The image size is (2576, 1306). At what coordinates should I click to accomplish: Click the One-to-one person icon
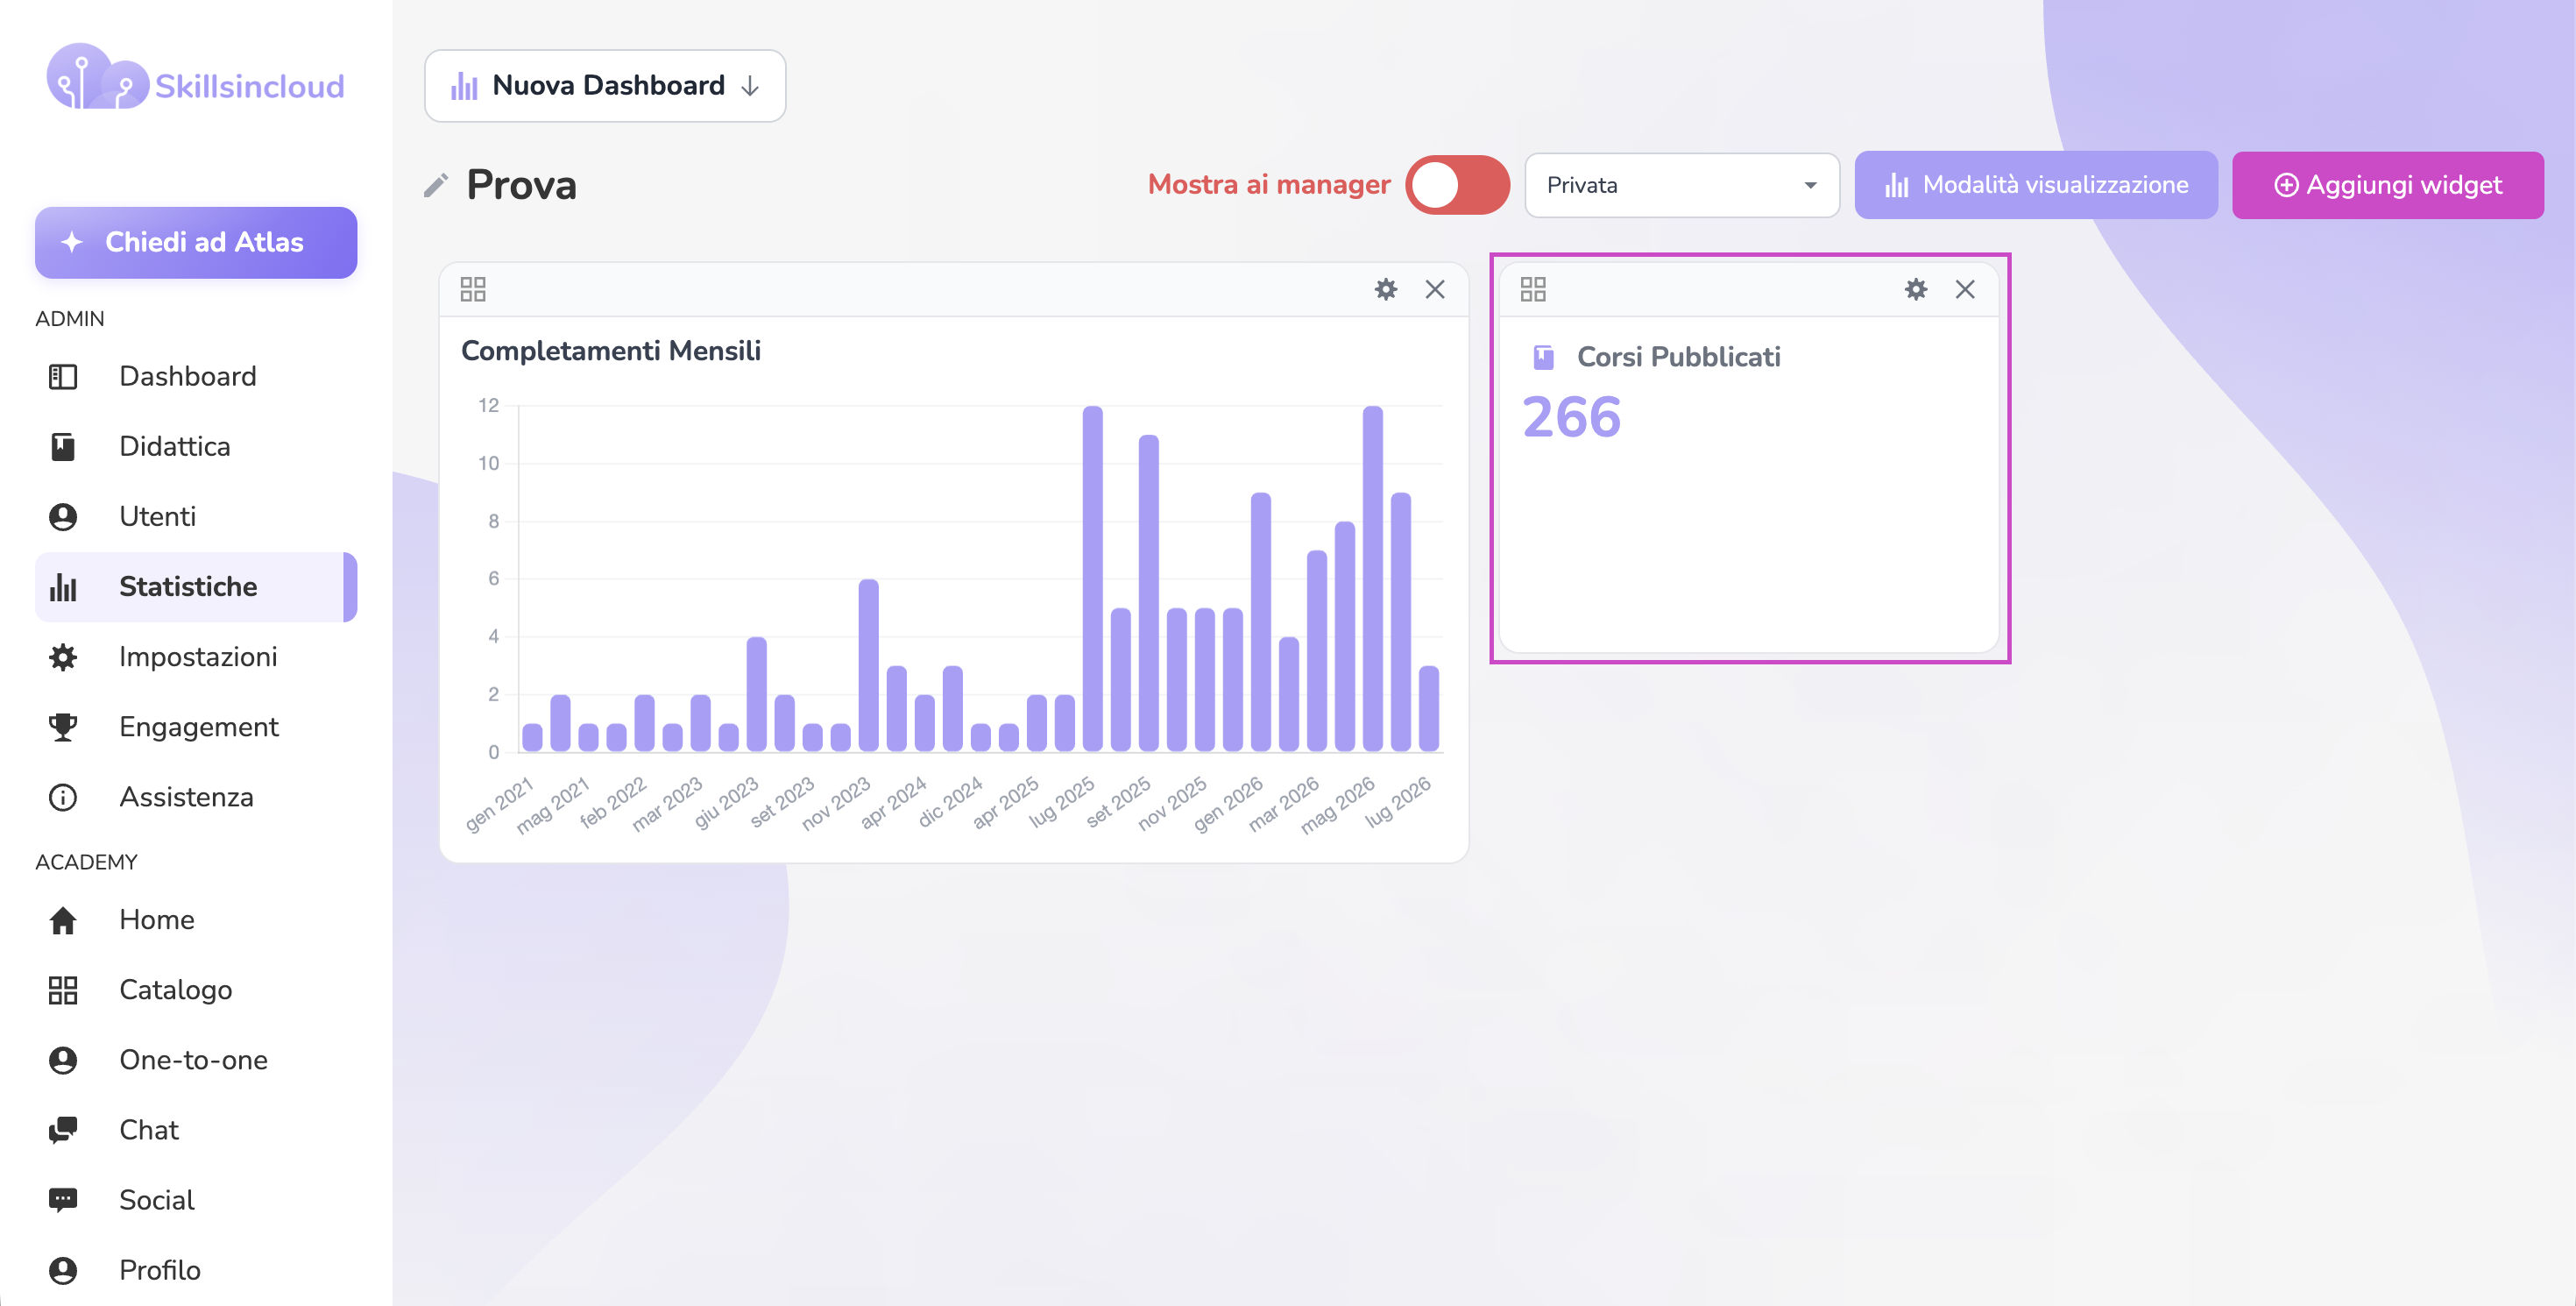(x=63, y=1060)
